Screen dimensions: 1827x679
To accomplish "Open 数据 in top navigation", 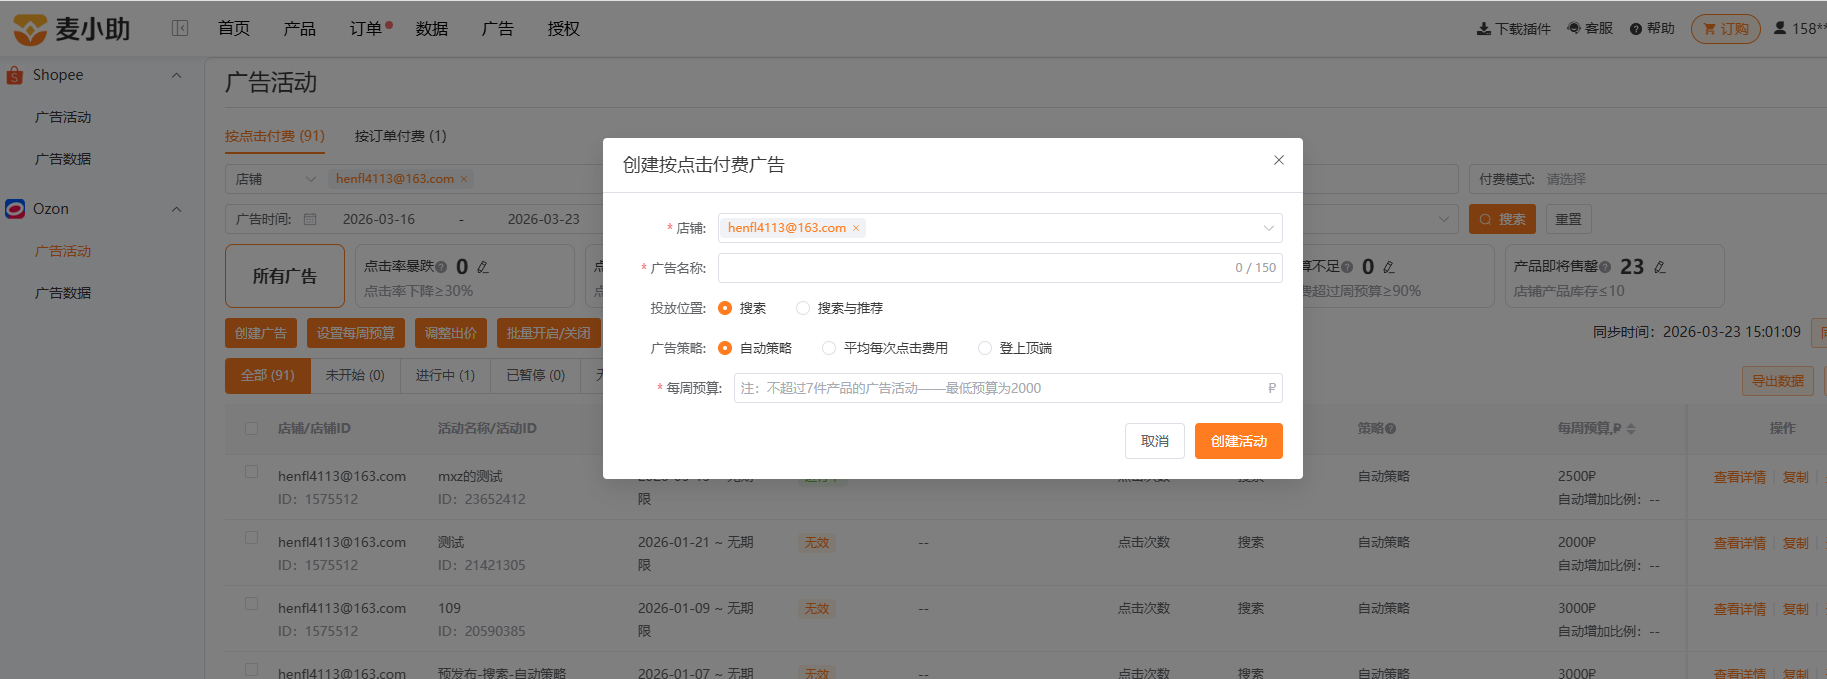I will [432, 29].
